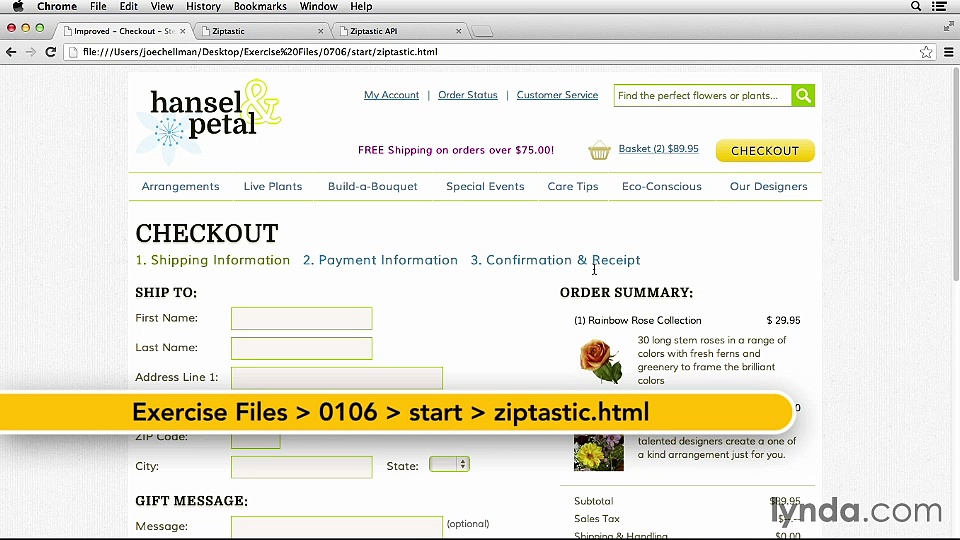The height and width of the screenshot is (540, 960).
Task: Enter fullscreen with the expand arrows
Action: point(948,26)
